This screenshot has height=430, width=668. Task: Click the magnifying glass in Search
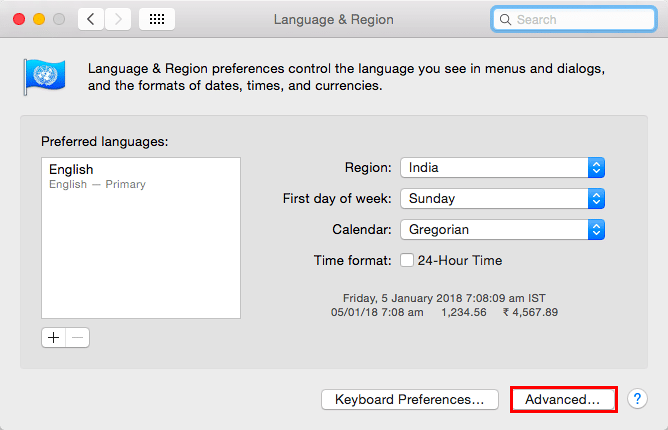pos(505,20)
